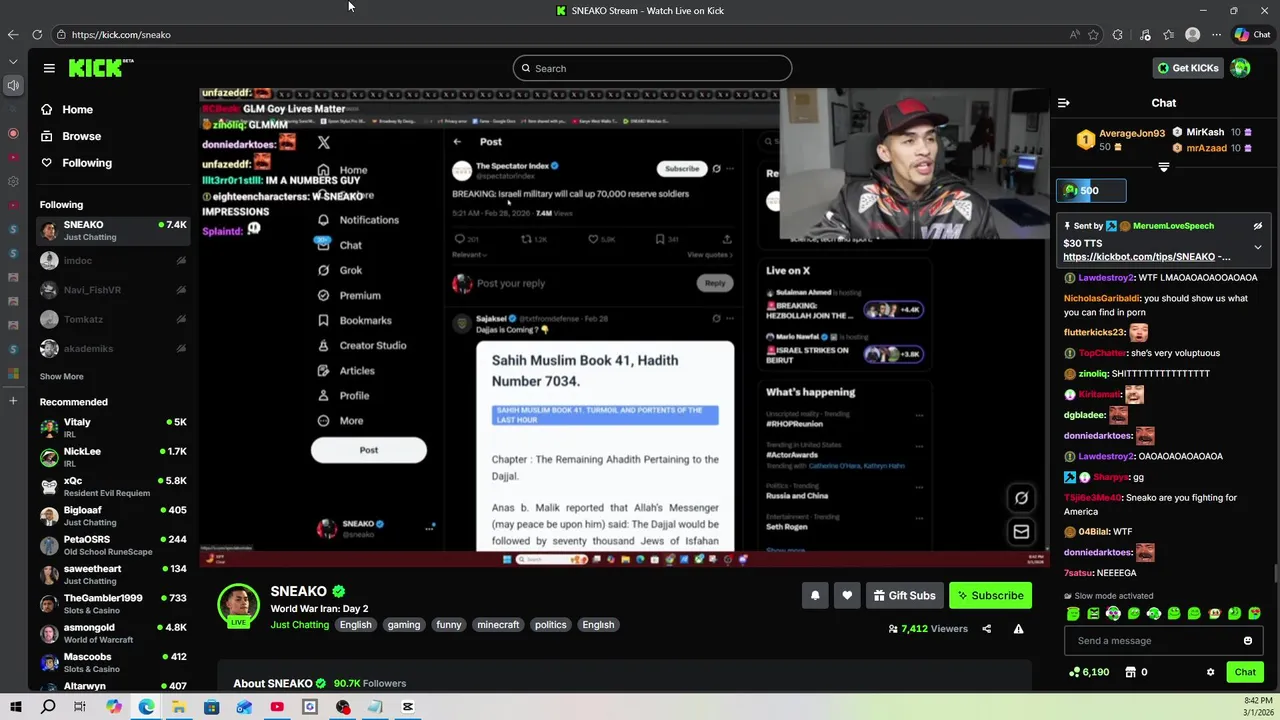
Task: Click the Get KICKs button
Action: pyautogui.click(x=1188, y=68)
